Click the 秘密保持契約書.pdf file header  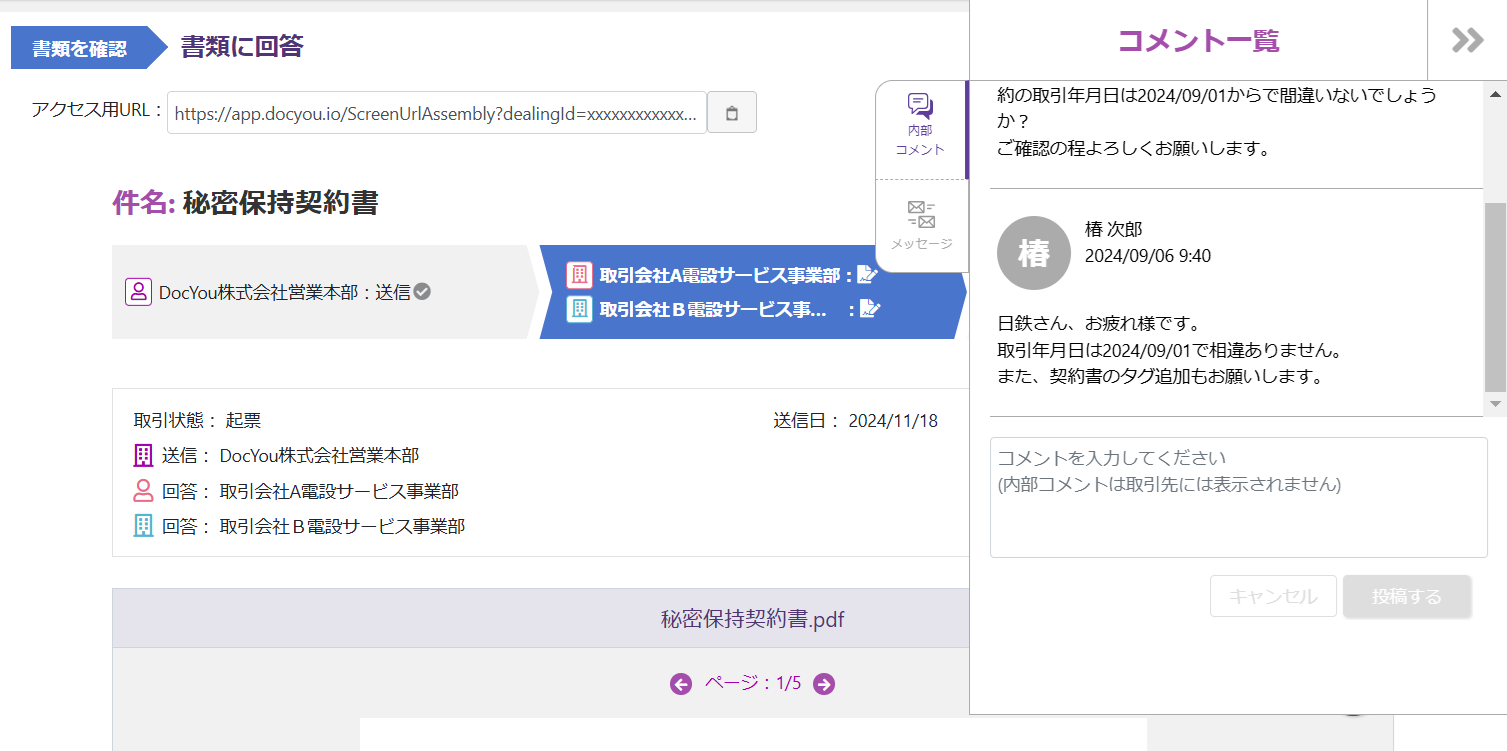(752, 619)
